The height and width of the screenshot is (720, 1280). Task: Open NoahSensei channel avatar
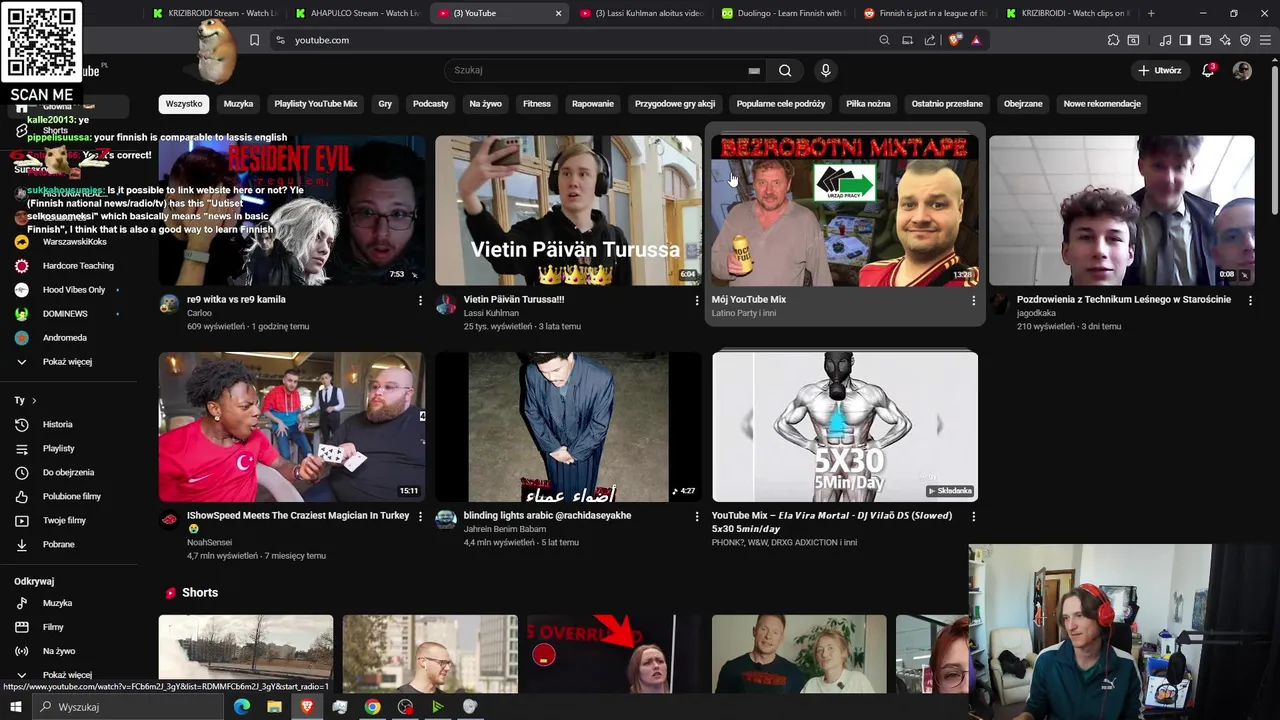[x=169, y=520]
